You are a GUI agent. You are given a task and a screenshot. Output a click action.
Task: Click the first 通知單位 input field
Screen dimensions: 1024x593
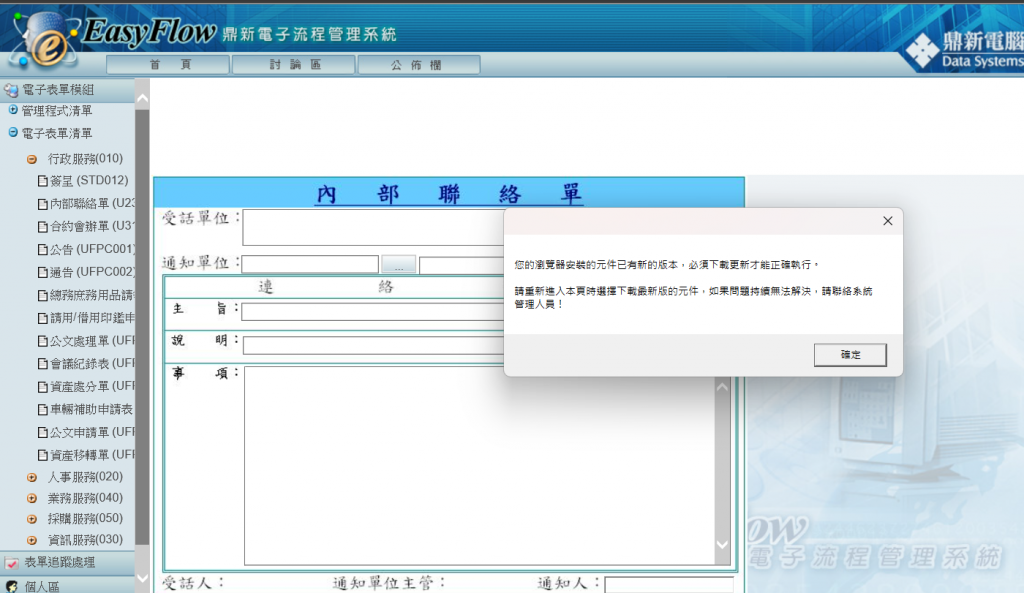[310, 264]
